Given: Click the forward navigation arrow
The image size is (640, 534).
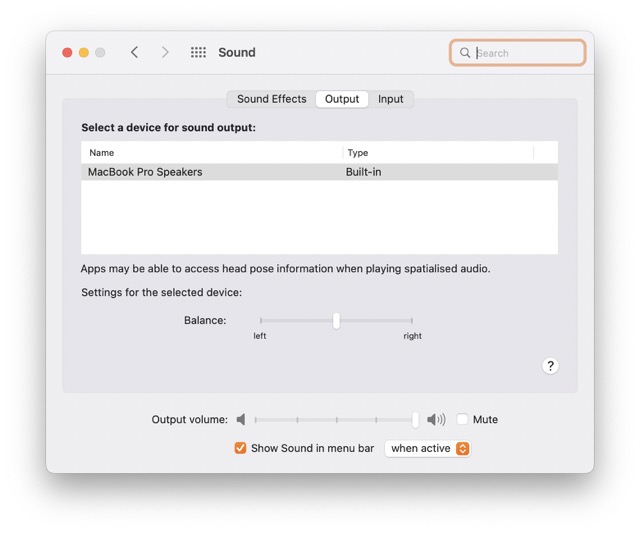Looking at the screenshot, I should coord(165,52).
